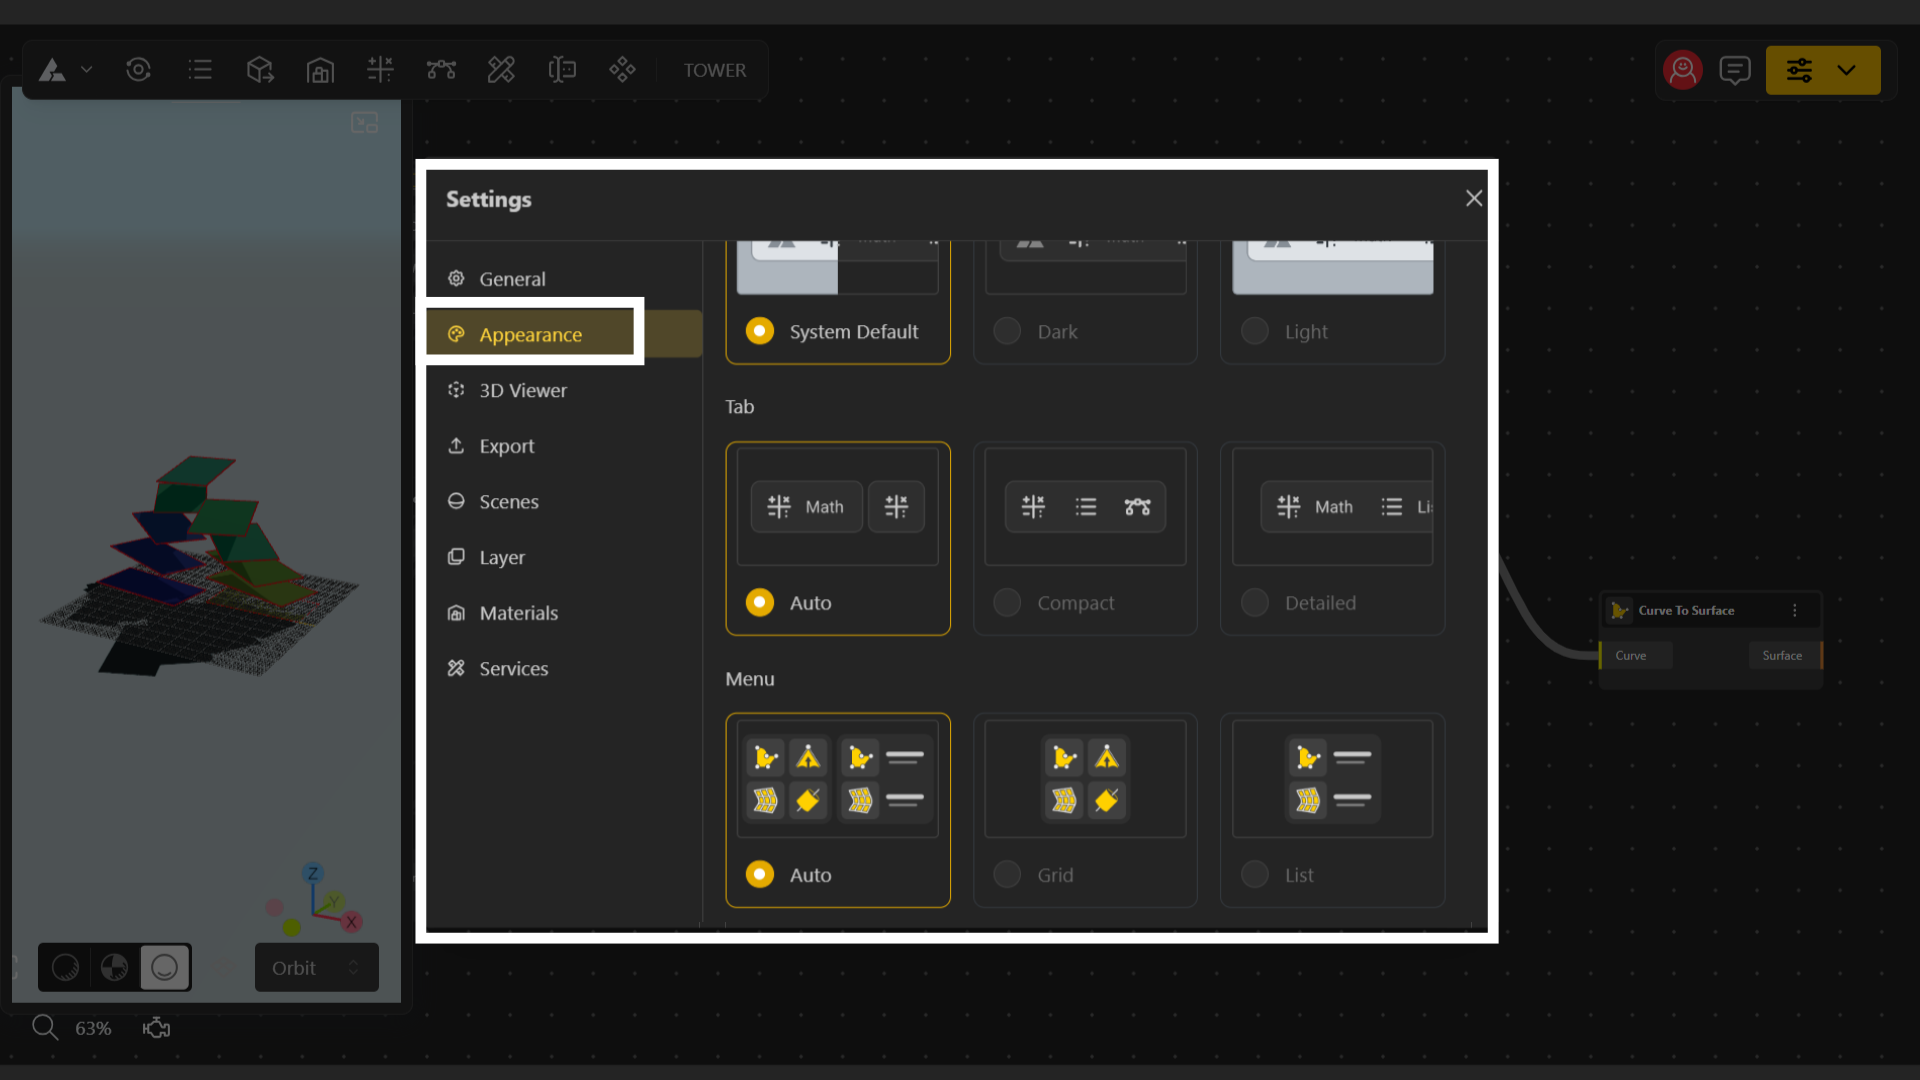Click the Light theme preview thumbnail
The height and width of the screenshot is (1080, 1920).
click(1332, 268)
